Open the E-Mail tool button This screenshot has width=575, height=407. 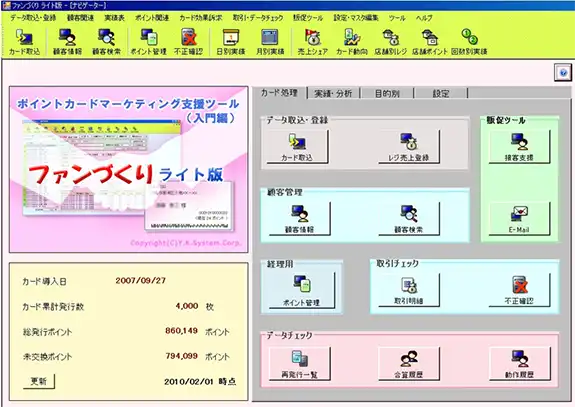519,219
